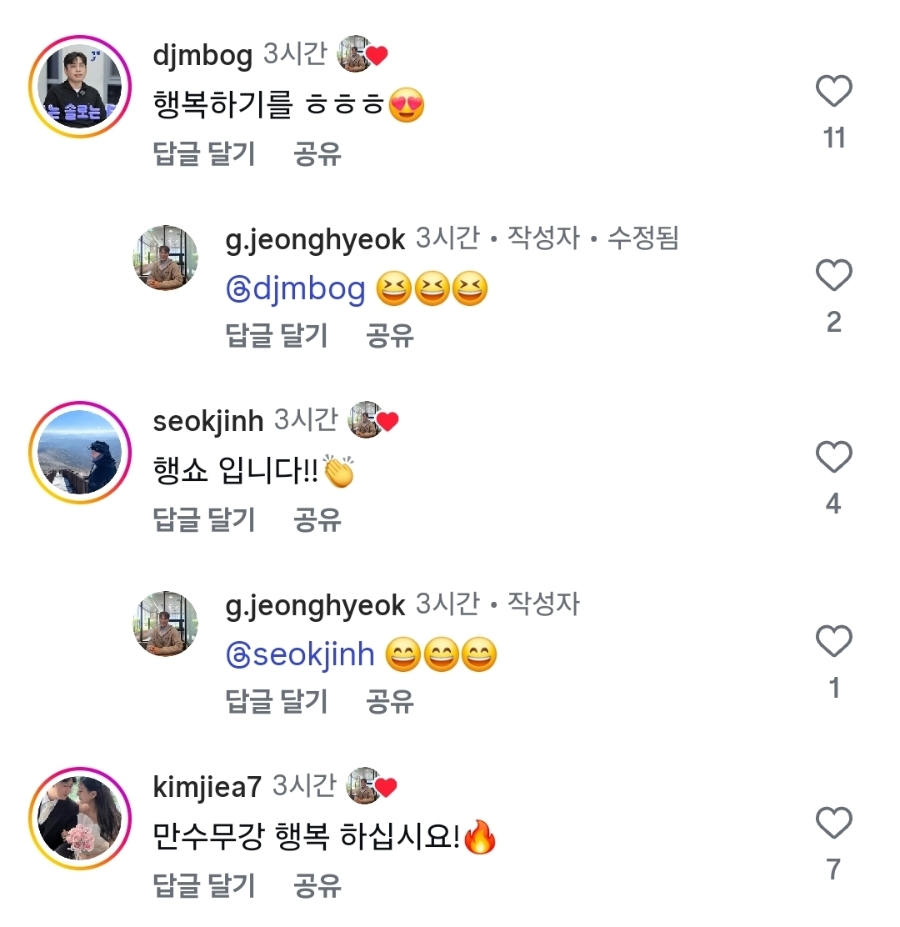Image resolution: width=900 pixels, height=927 pixels.
Task: Open kimjiea7's wedding profile picture
Action: pyautogui.click(x=80, y=818)
